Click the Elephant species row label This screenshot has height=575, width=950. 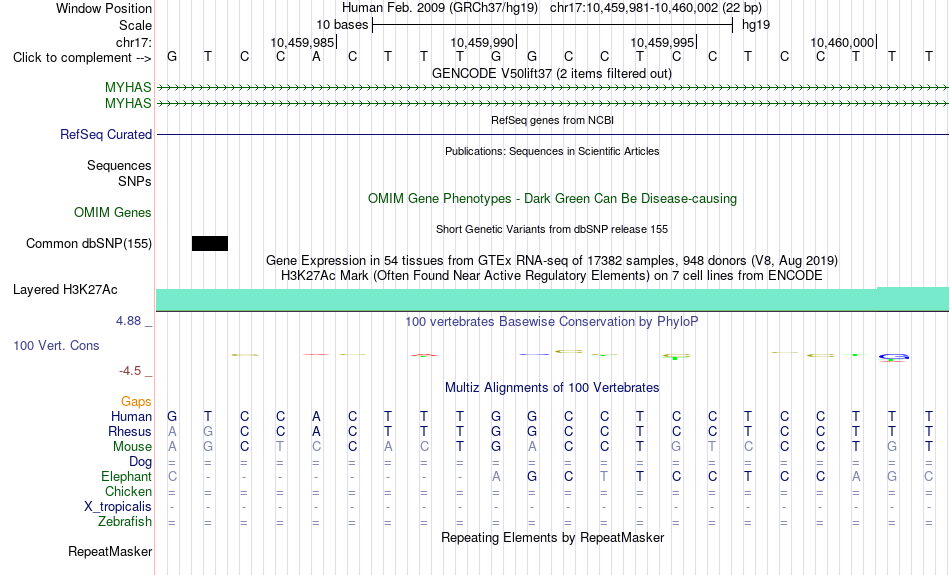127,477
